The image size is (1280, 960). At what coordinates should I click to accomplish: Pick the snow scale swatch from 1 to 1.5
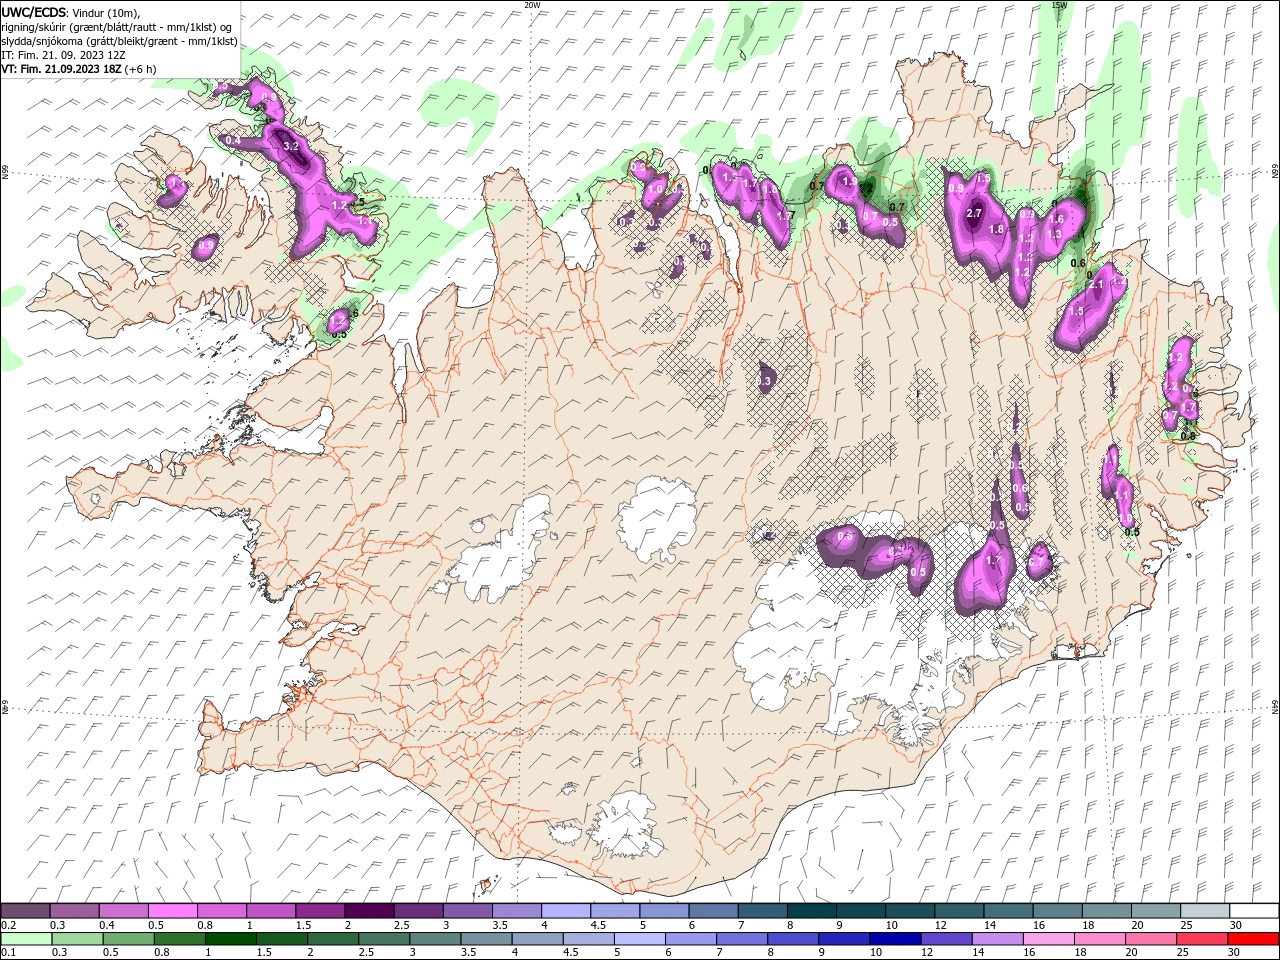coord(270,910)
